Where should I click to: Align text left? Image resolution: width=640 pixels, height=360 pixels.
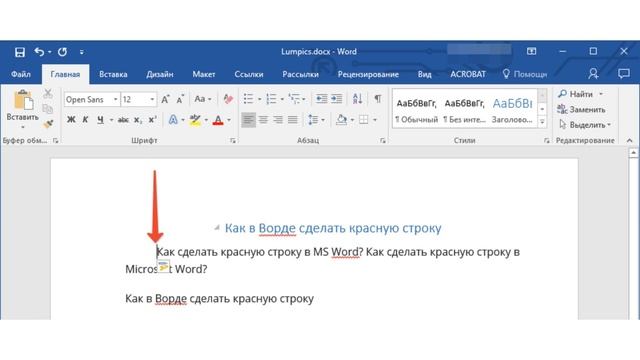tap(248, 120)
